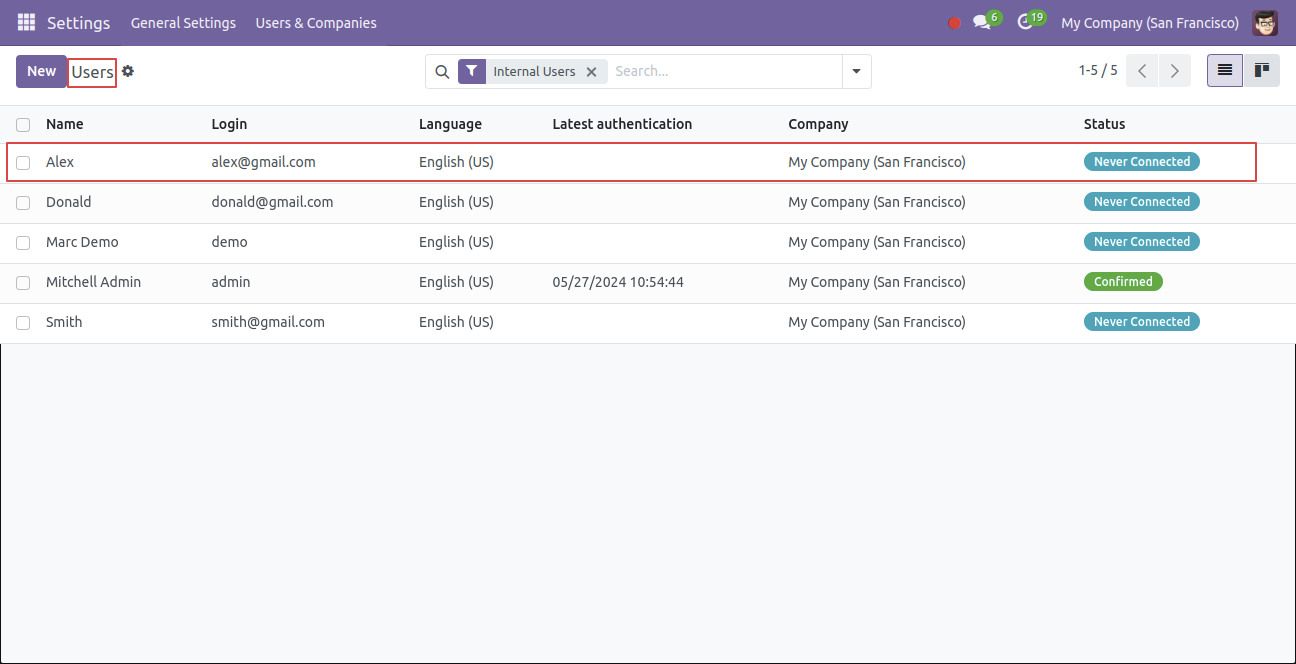Click the admin login cell
The image size is (1296, 664).
231,282
